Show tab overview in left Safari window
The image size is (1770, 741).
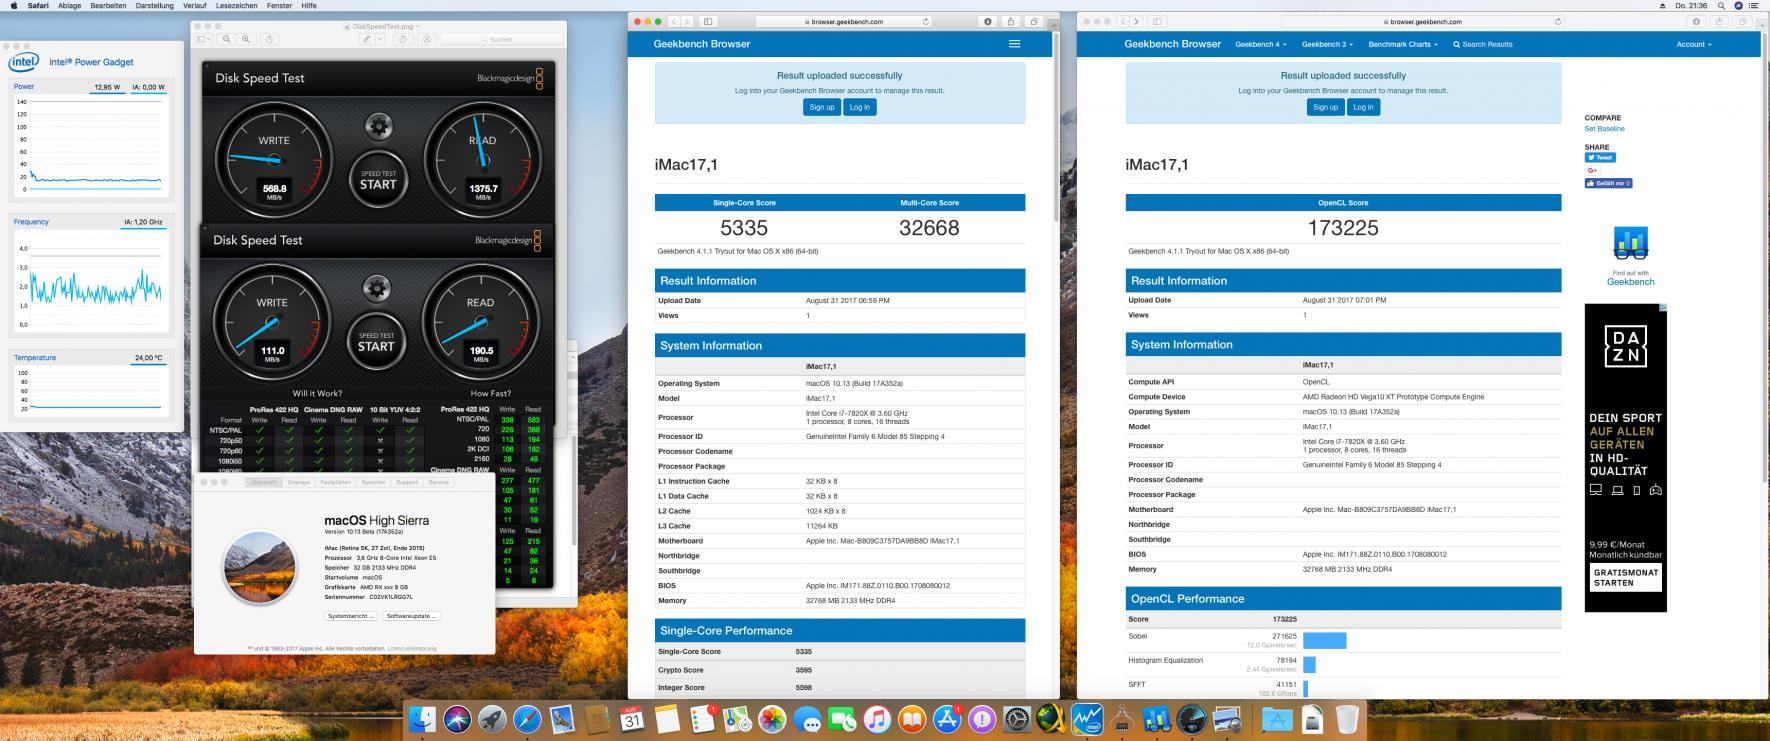(x=1033, y=21)
